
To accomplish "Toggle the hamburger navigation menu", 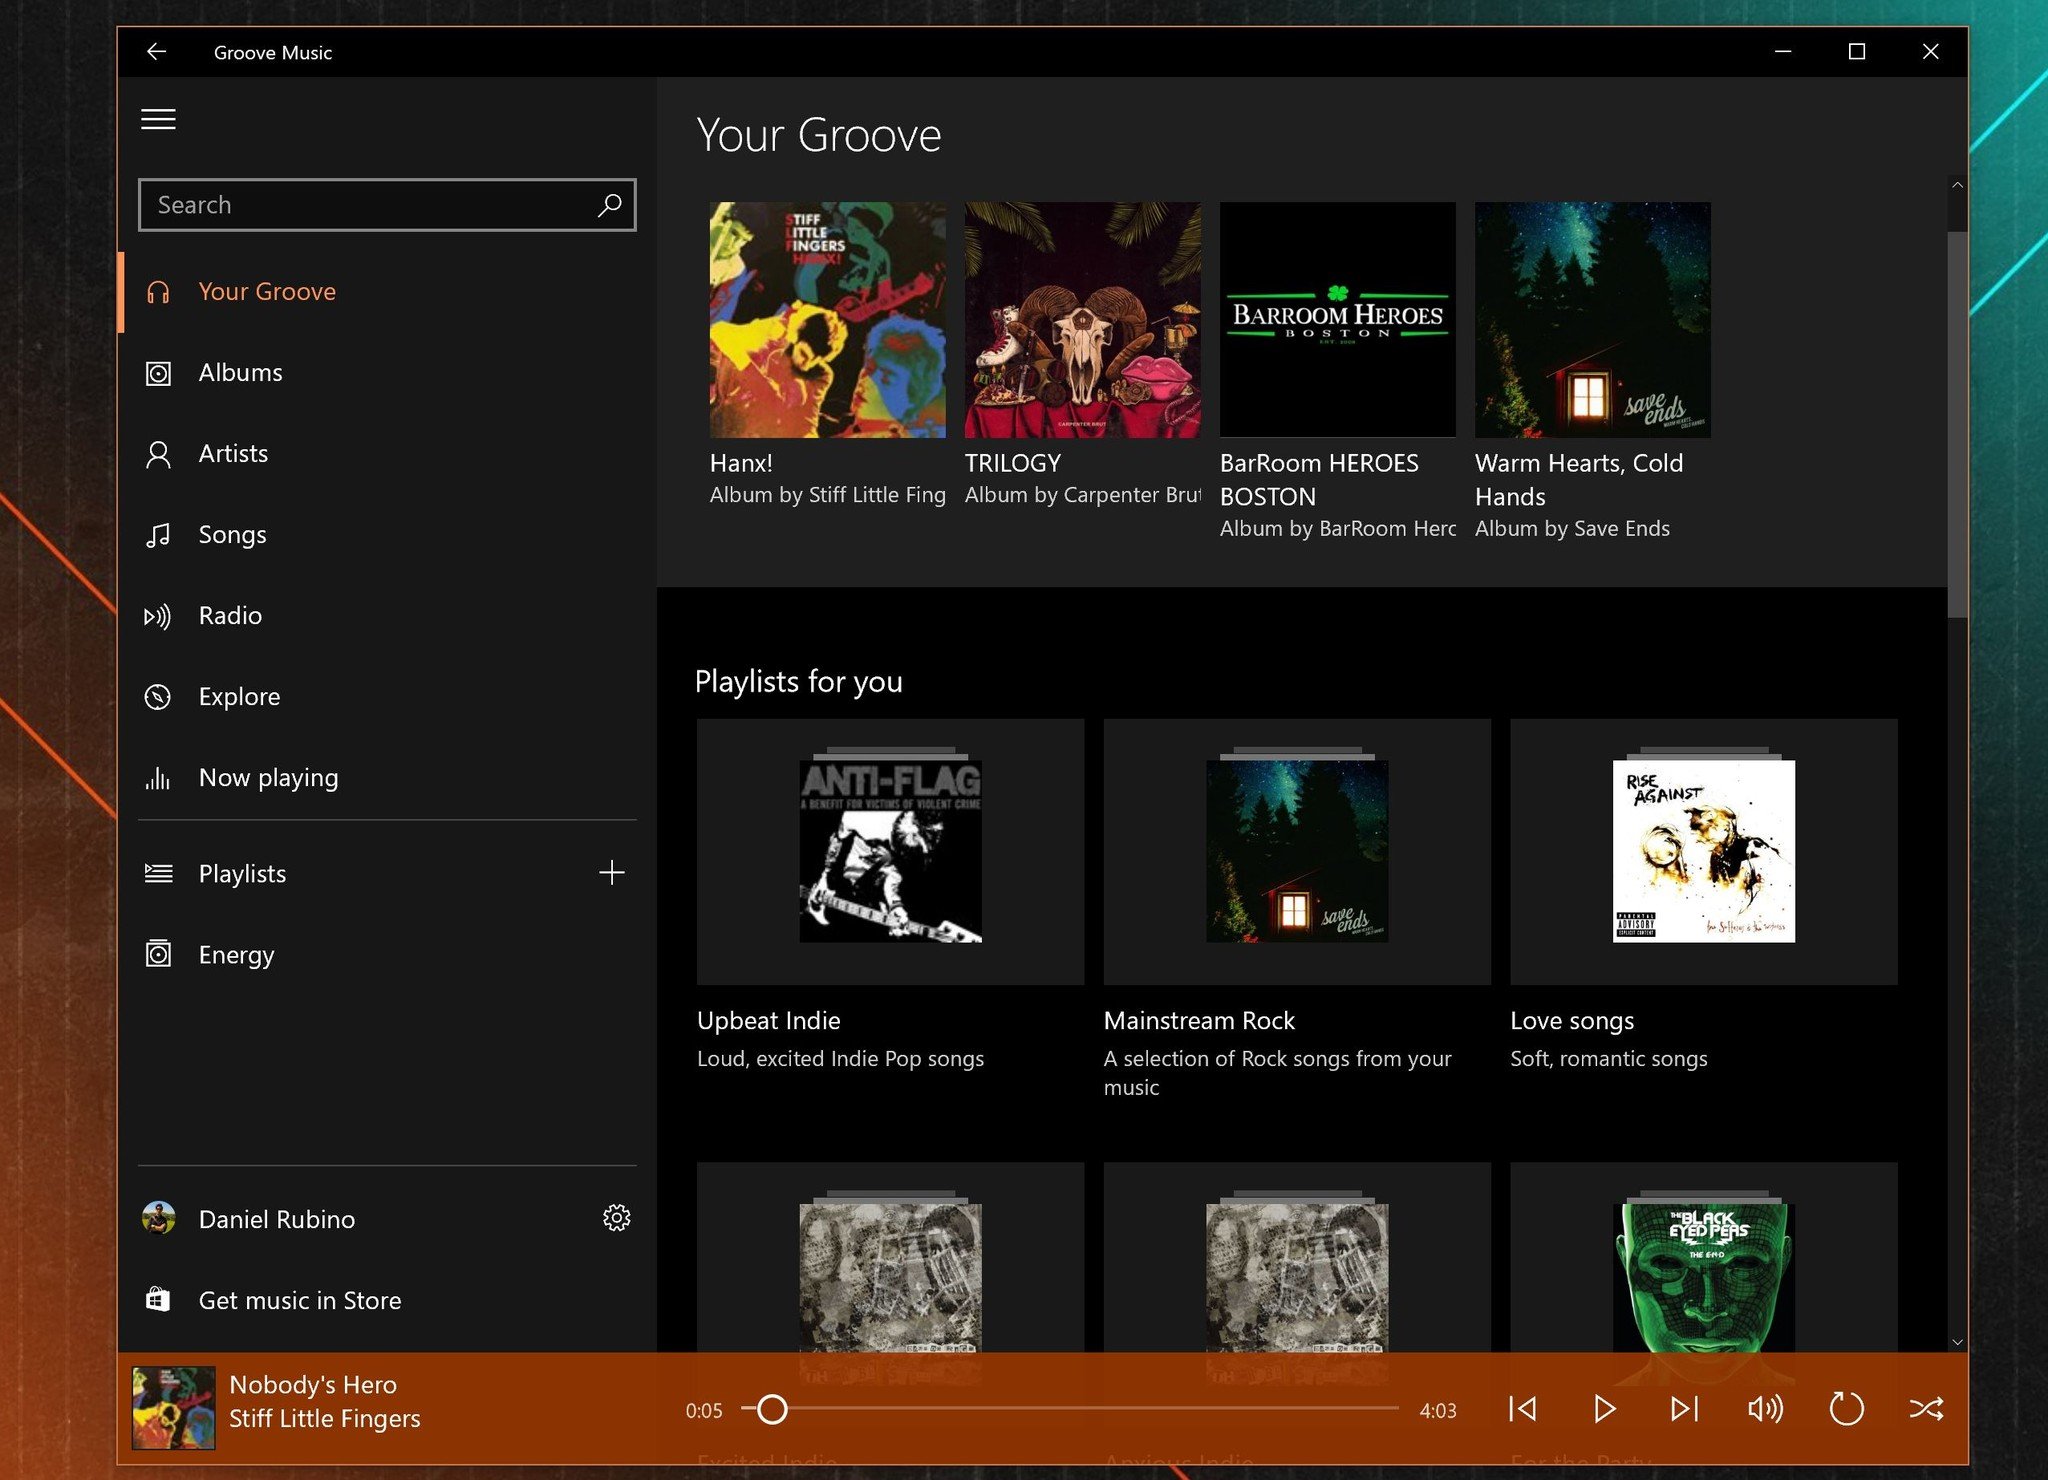I will [x=158, y=120].
